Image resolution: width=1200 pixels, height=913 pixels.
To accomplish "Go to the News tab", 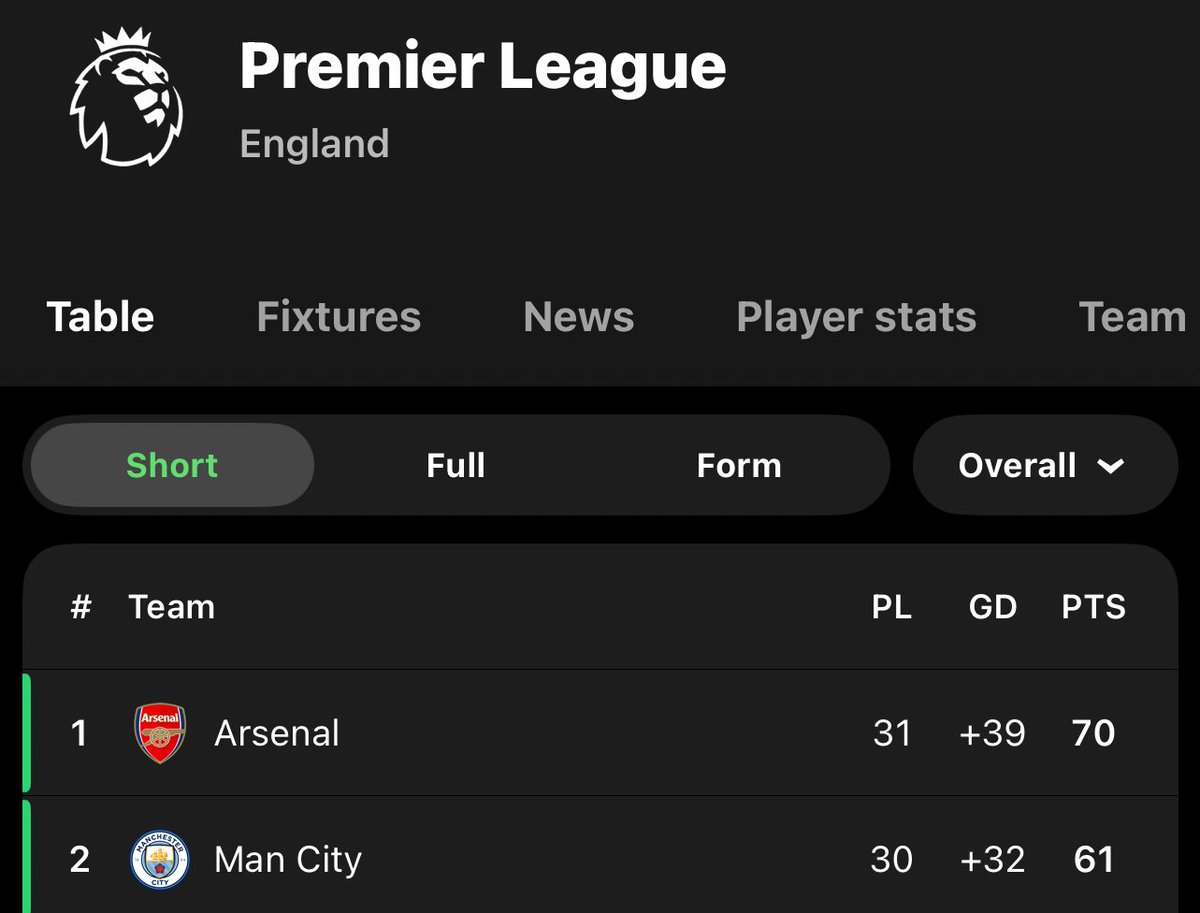I will coord(578,317).
